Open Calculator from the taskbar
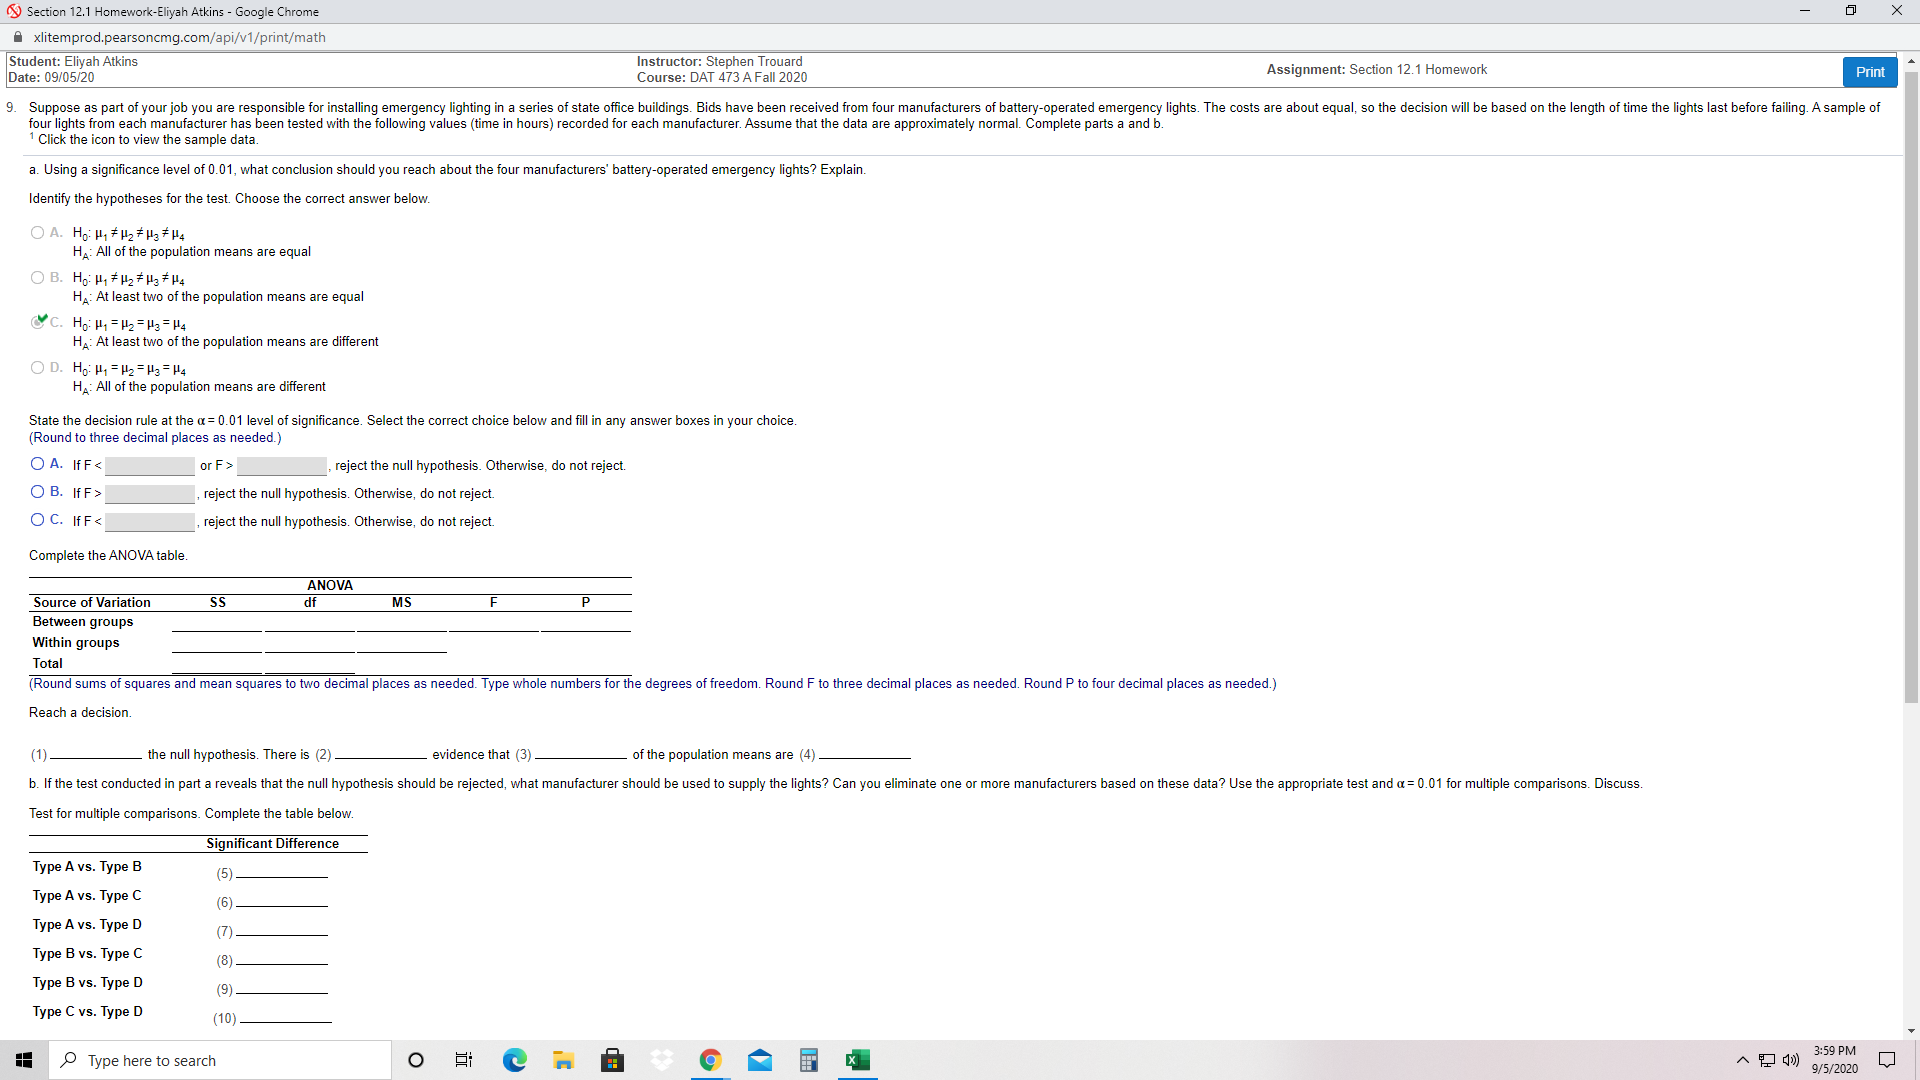Image resolution: width=1920 pixels, height=1080 pixels. [808, 1060]
